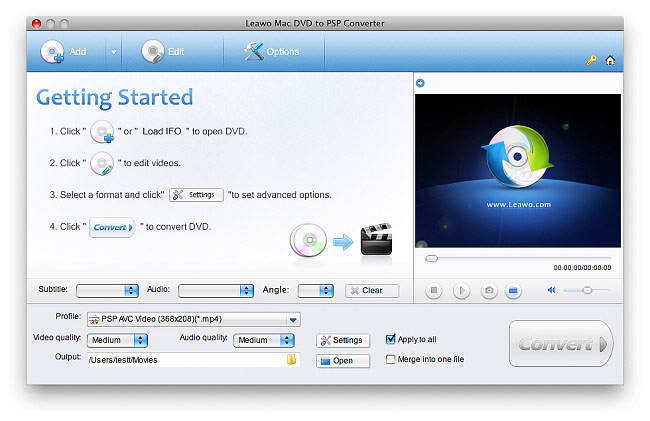Image resolution: width=650 pixels, height=421 pixels.
Task: Click the Getting Started heading
Action: 114,98
